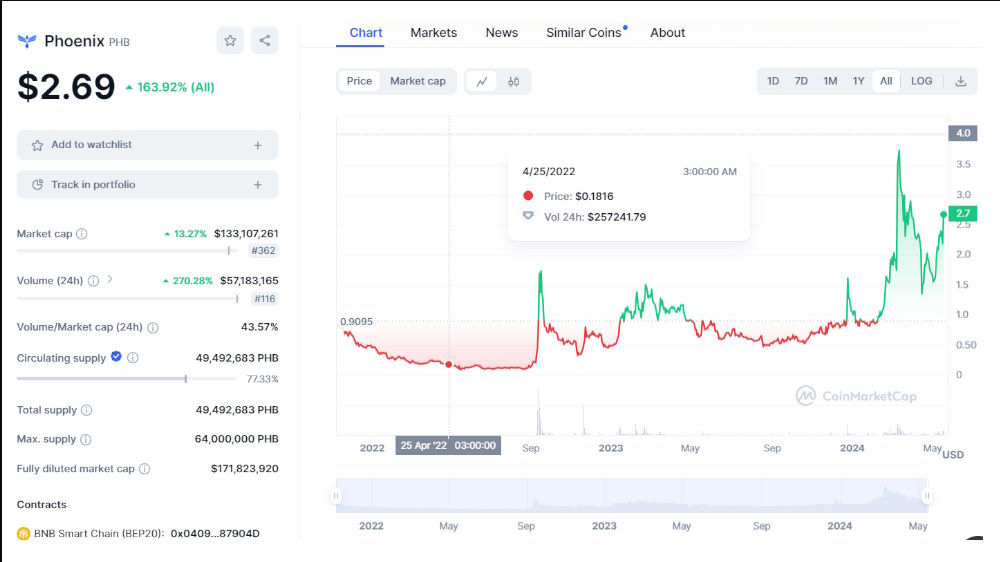Viewport: 1000px width, 562px height.
Task: Select 1D time range
Action: point(773,81)
